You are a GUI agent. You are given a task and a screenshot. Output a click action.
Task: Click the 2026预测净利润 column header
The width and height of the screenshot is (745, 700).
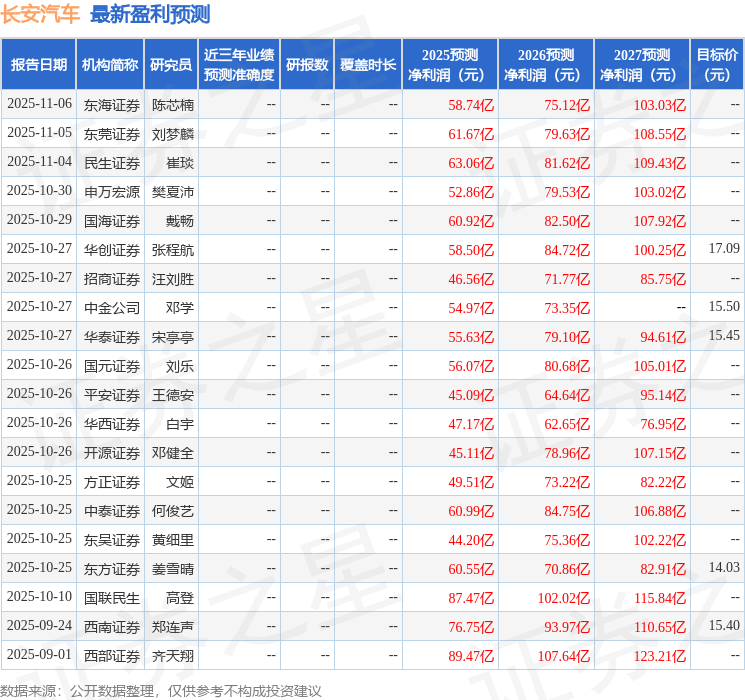coord(546,65)
